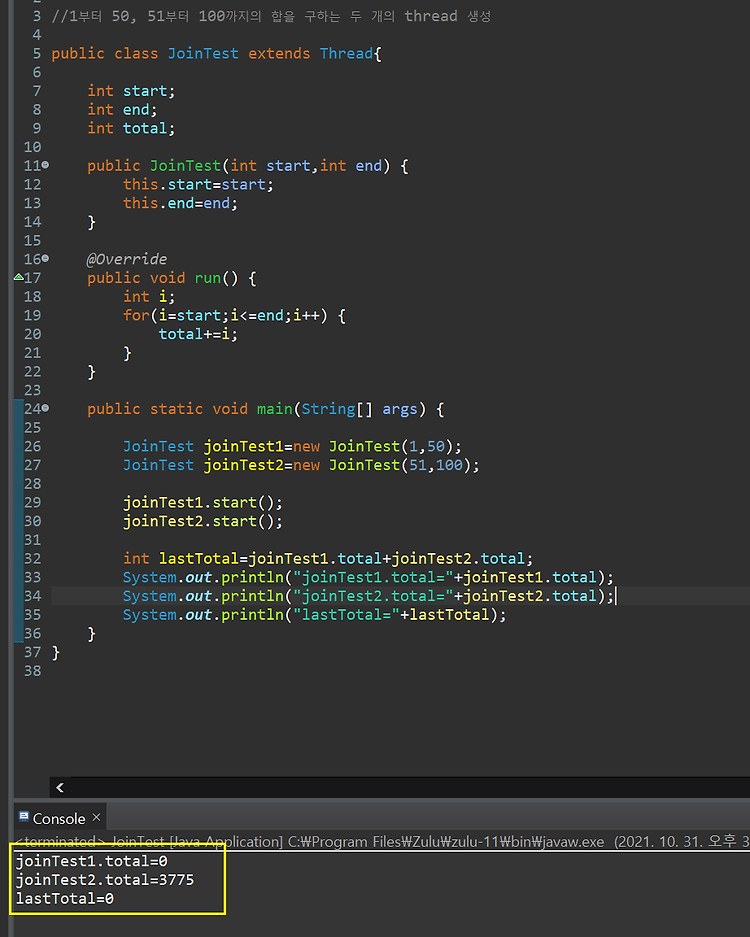Click line number 38 in the gutter

click(x=32, y=671)
